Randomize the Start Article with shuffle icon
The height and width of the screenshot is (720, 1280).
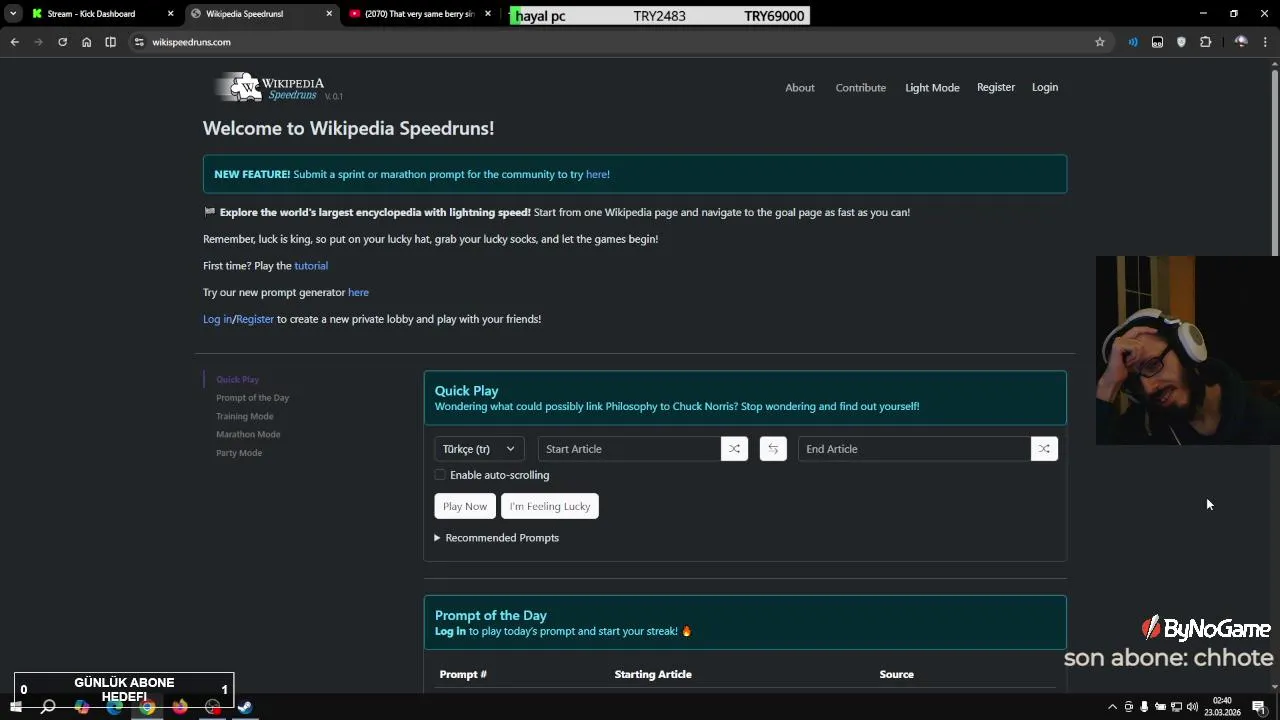coord(734,449)
